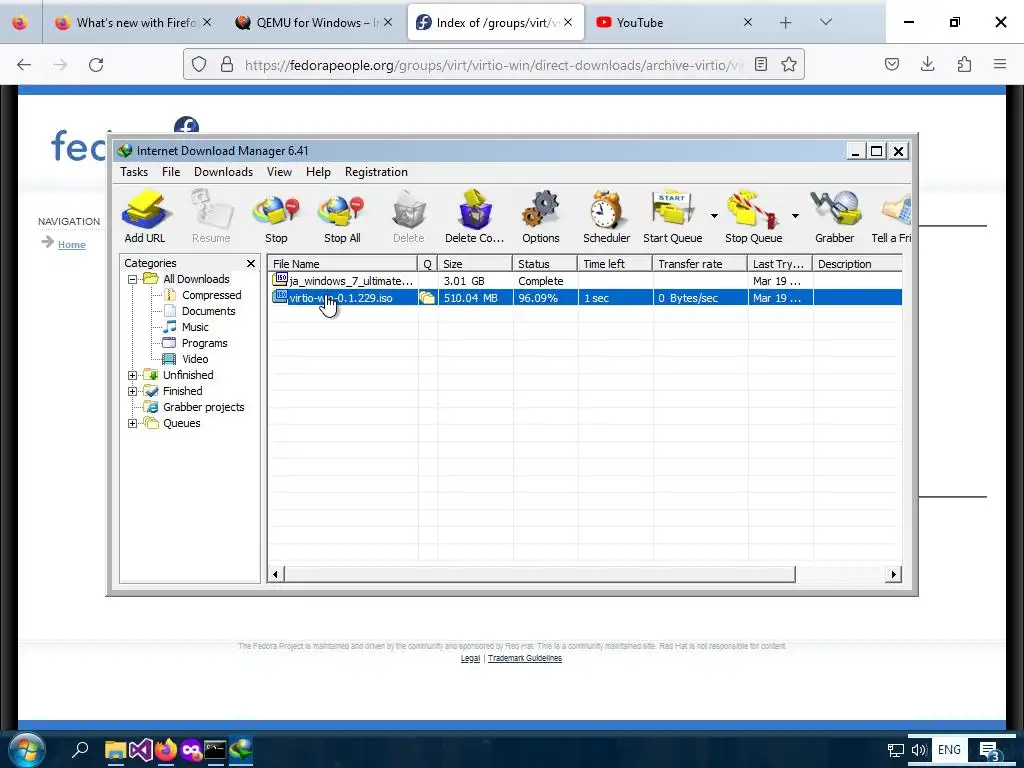The image size is (1024, 768).
Task: Open the View menu
Action: click(x=279, y=172)
